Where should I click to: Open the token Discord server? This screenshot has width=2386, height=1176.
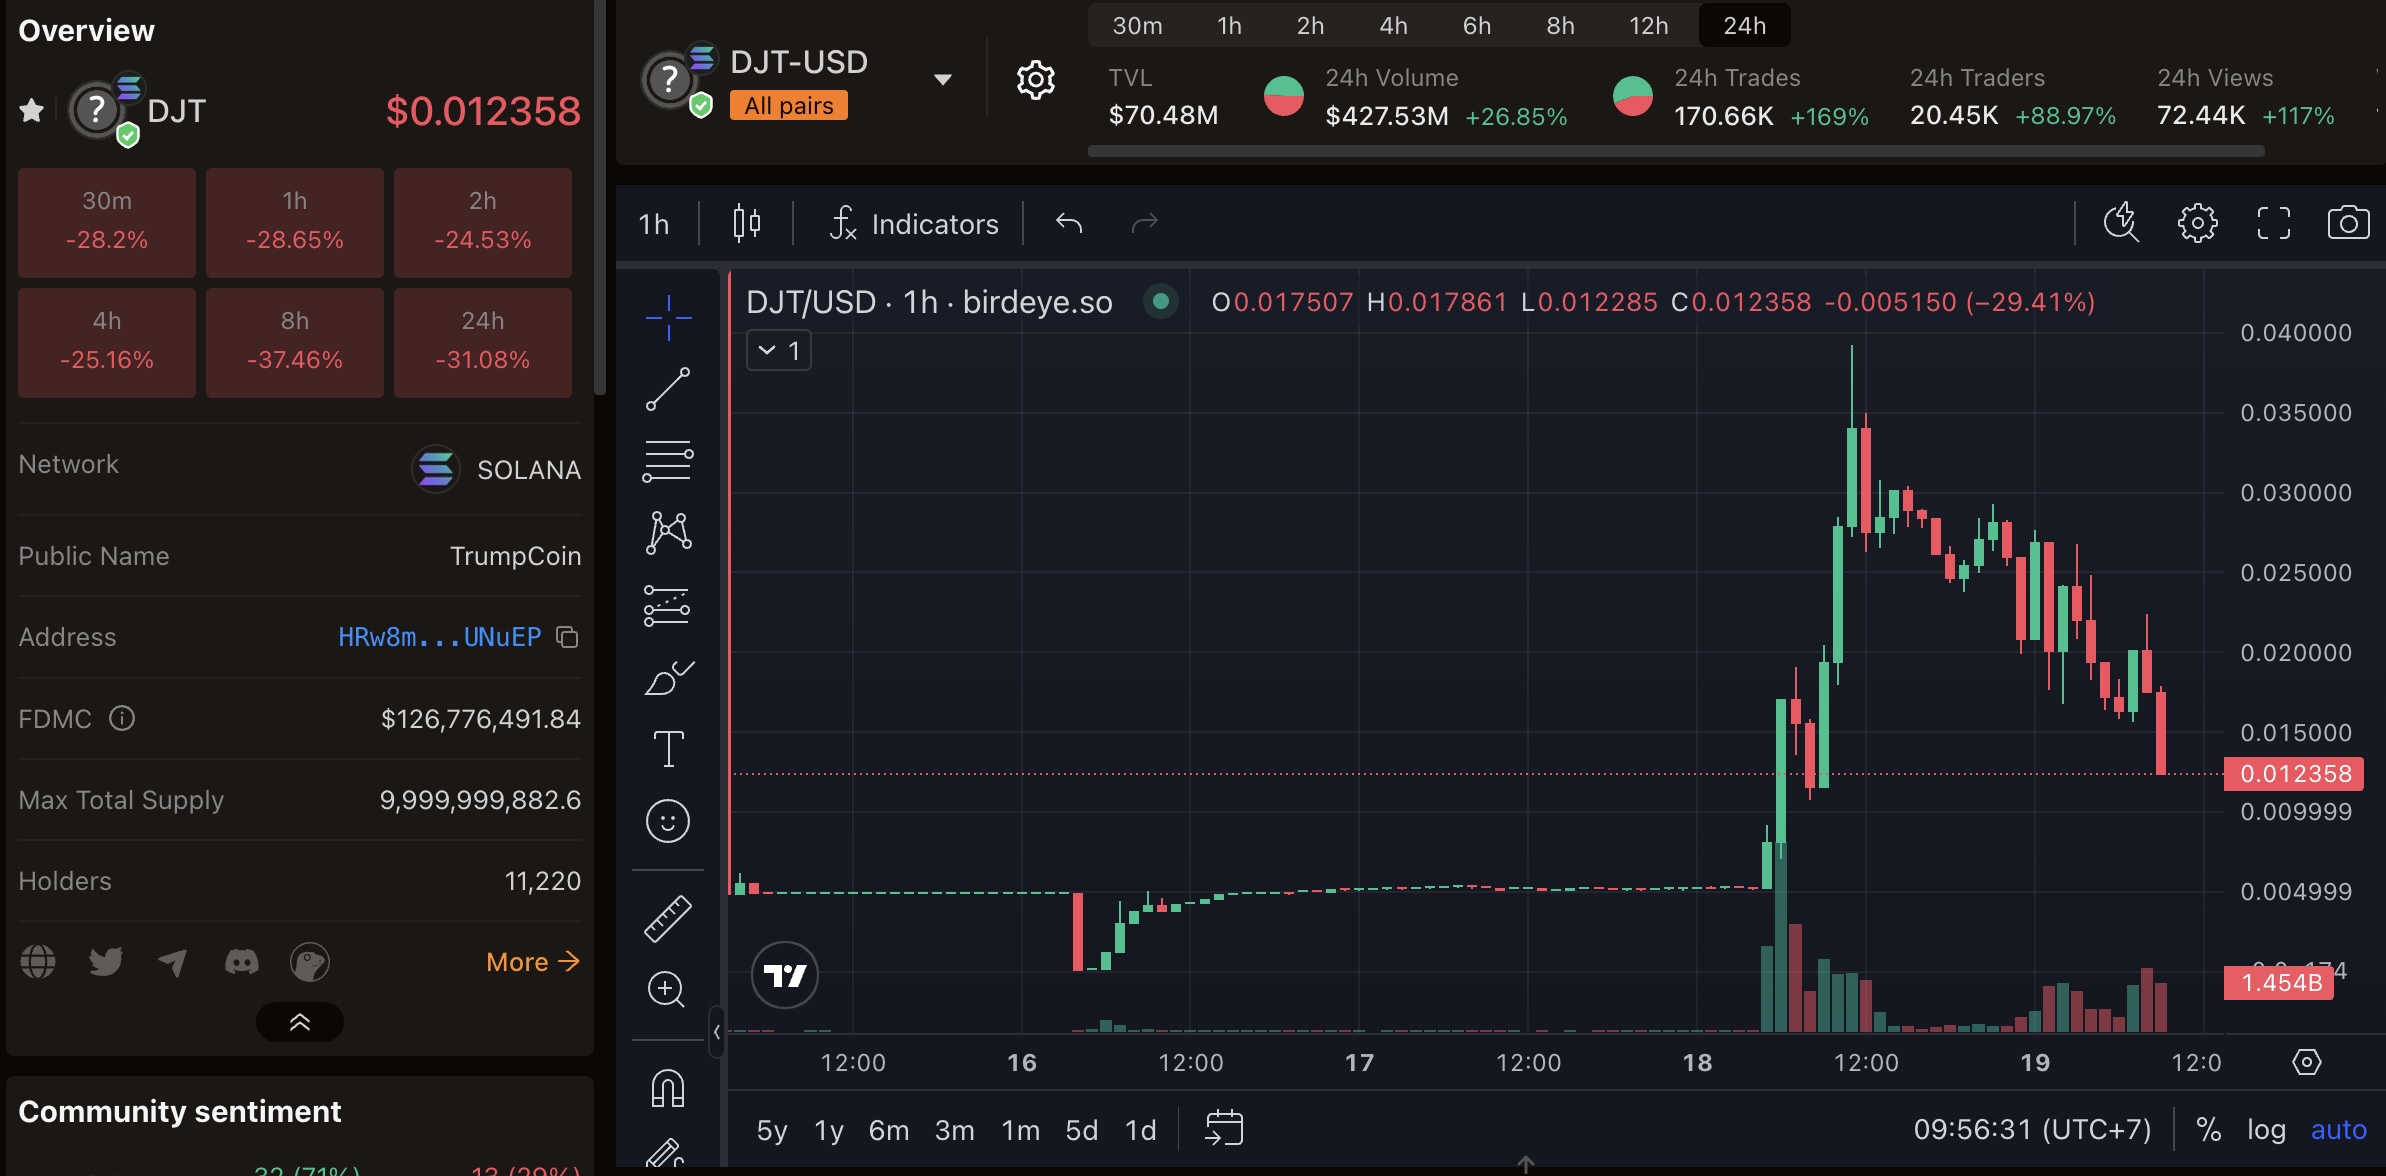coord(241,962)
